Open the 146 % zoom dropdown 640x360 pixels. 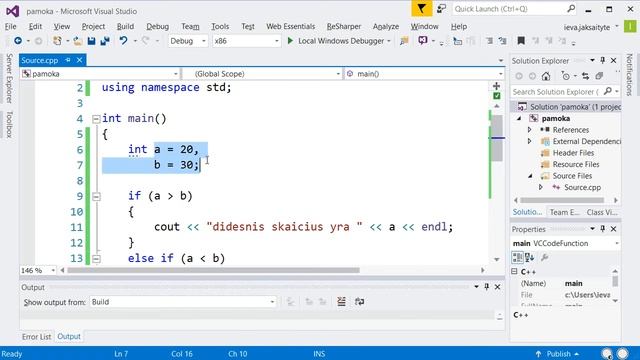[x=38, y=270]
